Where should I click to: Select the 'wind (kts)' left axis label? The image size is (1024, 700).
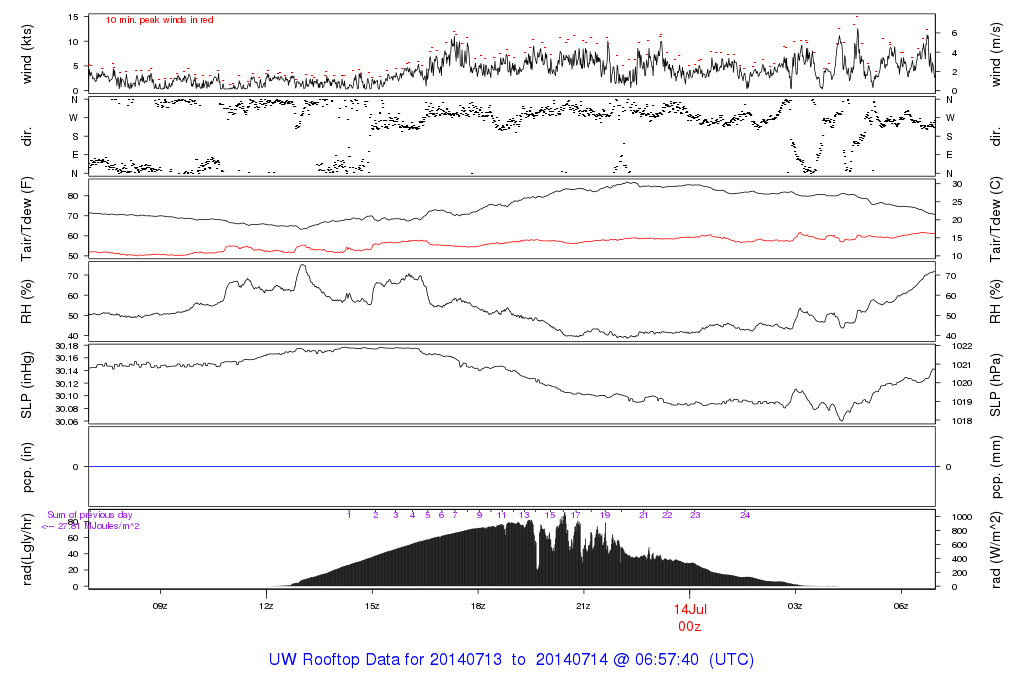27,54
